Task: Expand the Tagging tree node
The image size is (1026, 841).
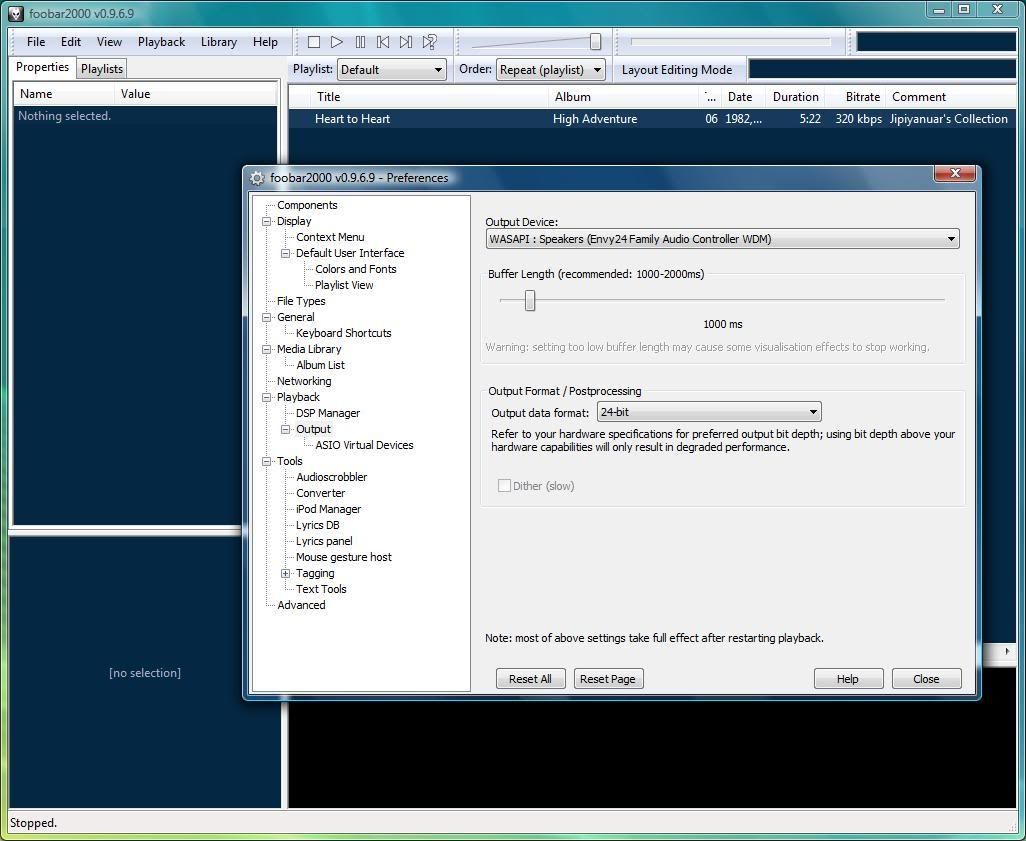Action: [x=285, y=573]
